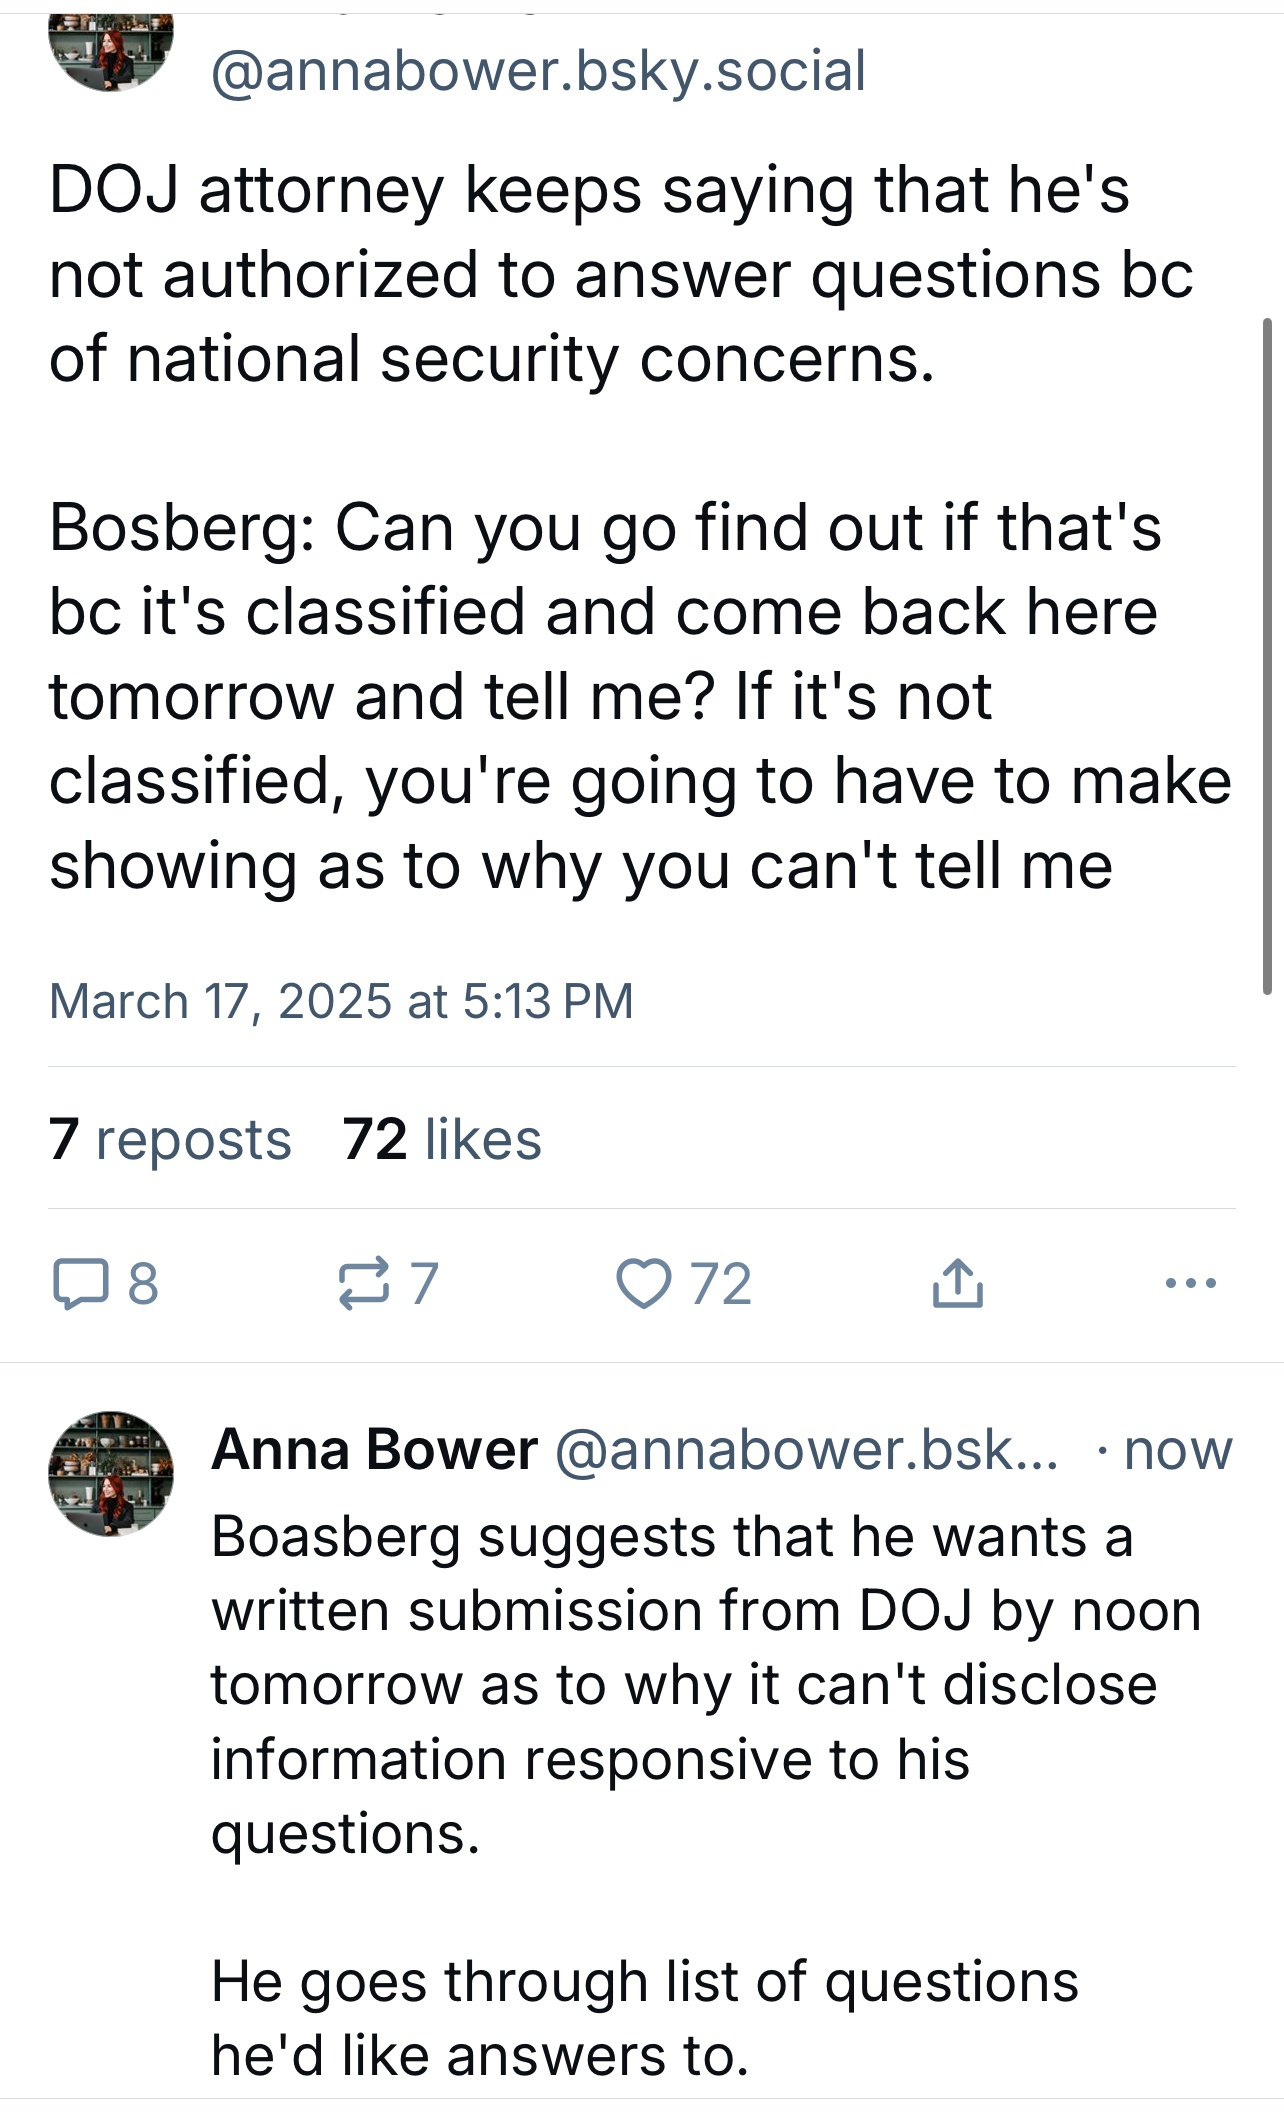The width and height of the screenshot is (1284, 2121).
Task: Tap the "DOJ attorney keeps saying" paragraph
Action: [x=620, y=274]
